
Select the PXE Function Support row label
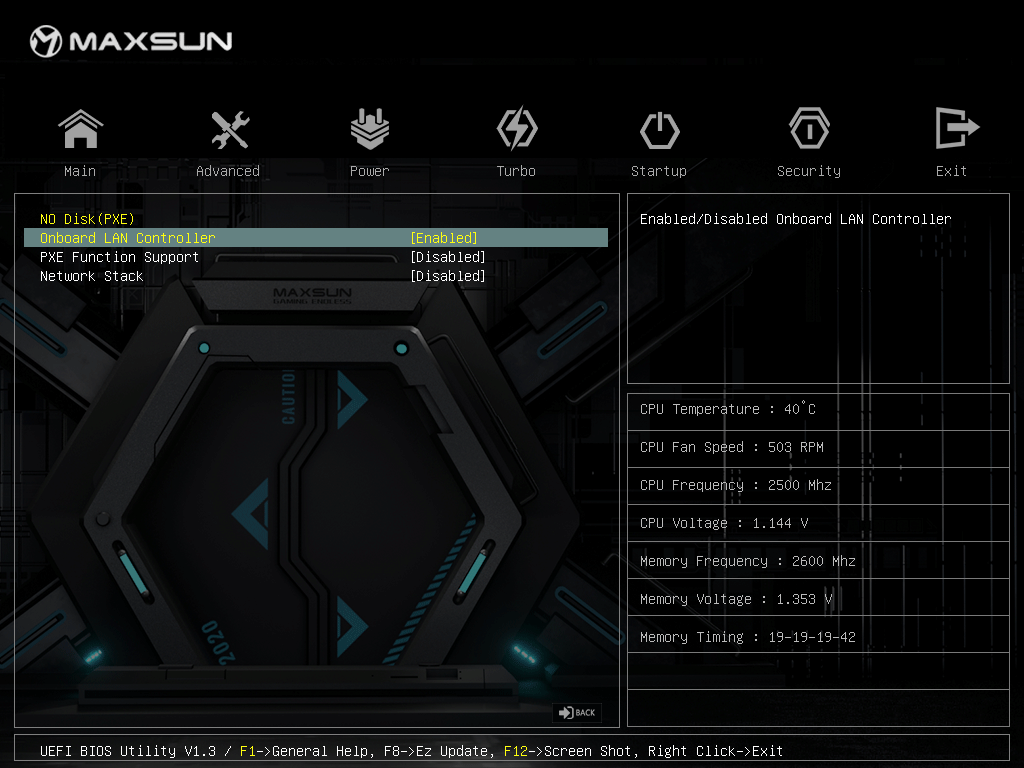pos(120,257)
